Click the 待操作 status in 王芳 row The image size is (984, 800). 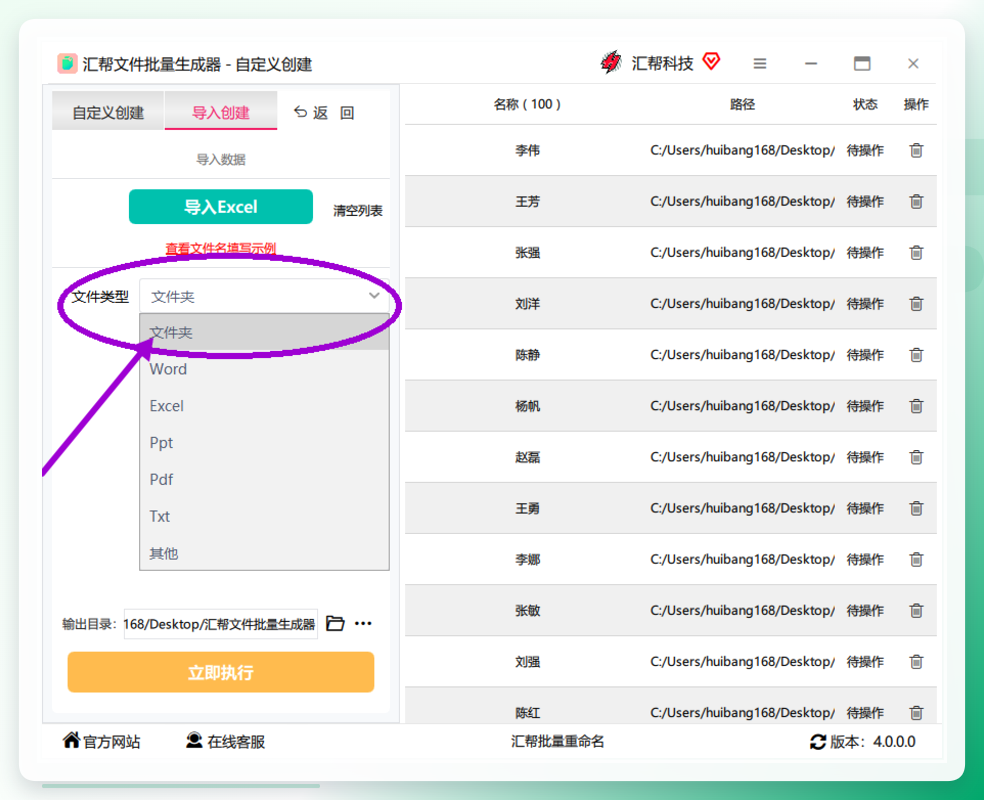[x=865, y=201]
